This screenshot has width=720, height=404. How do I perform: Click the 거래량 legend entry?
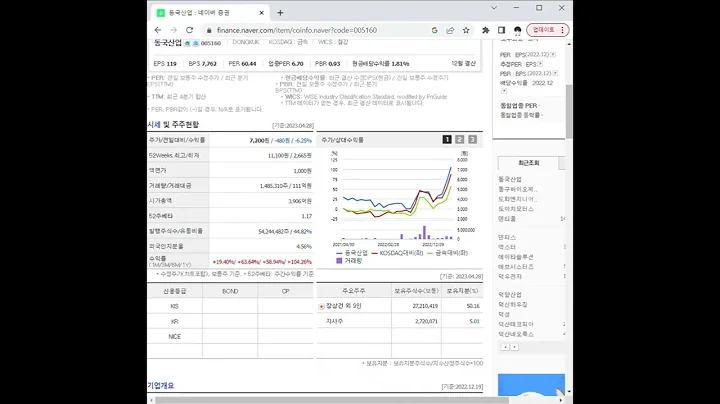pyautogui.click(x=349, y=261)
